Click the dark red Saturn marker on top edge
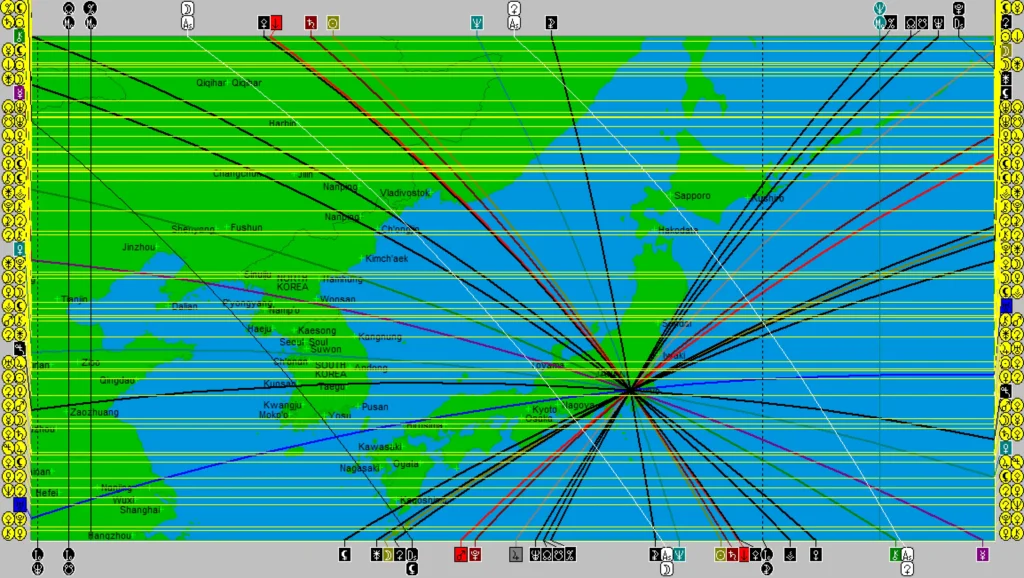 311,24
